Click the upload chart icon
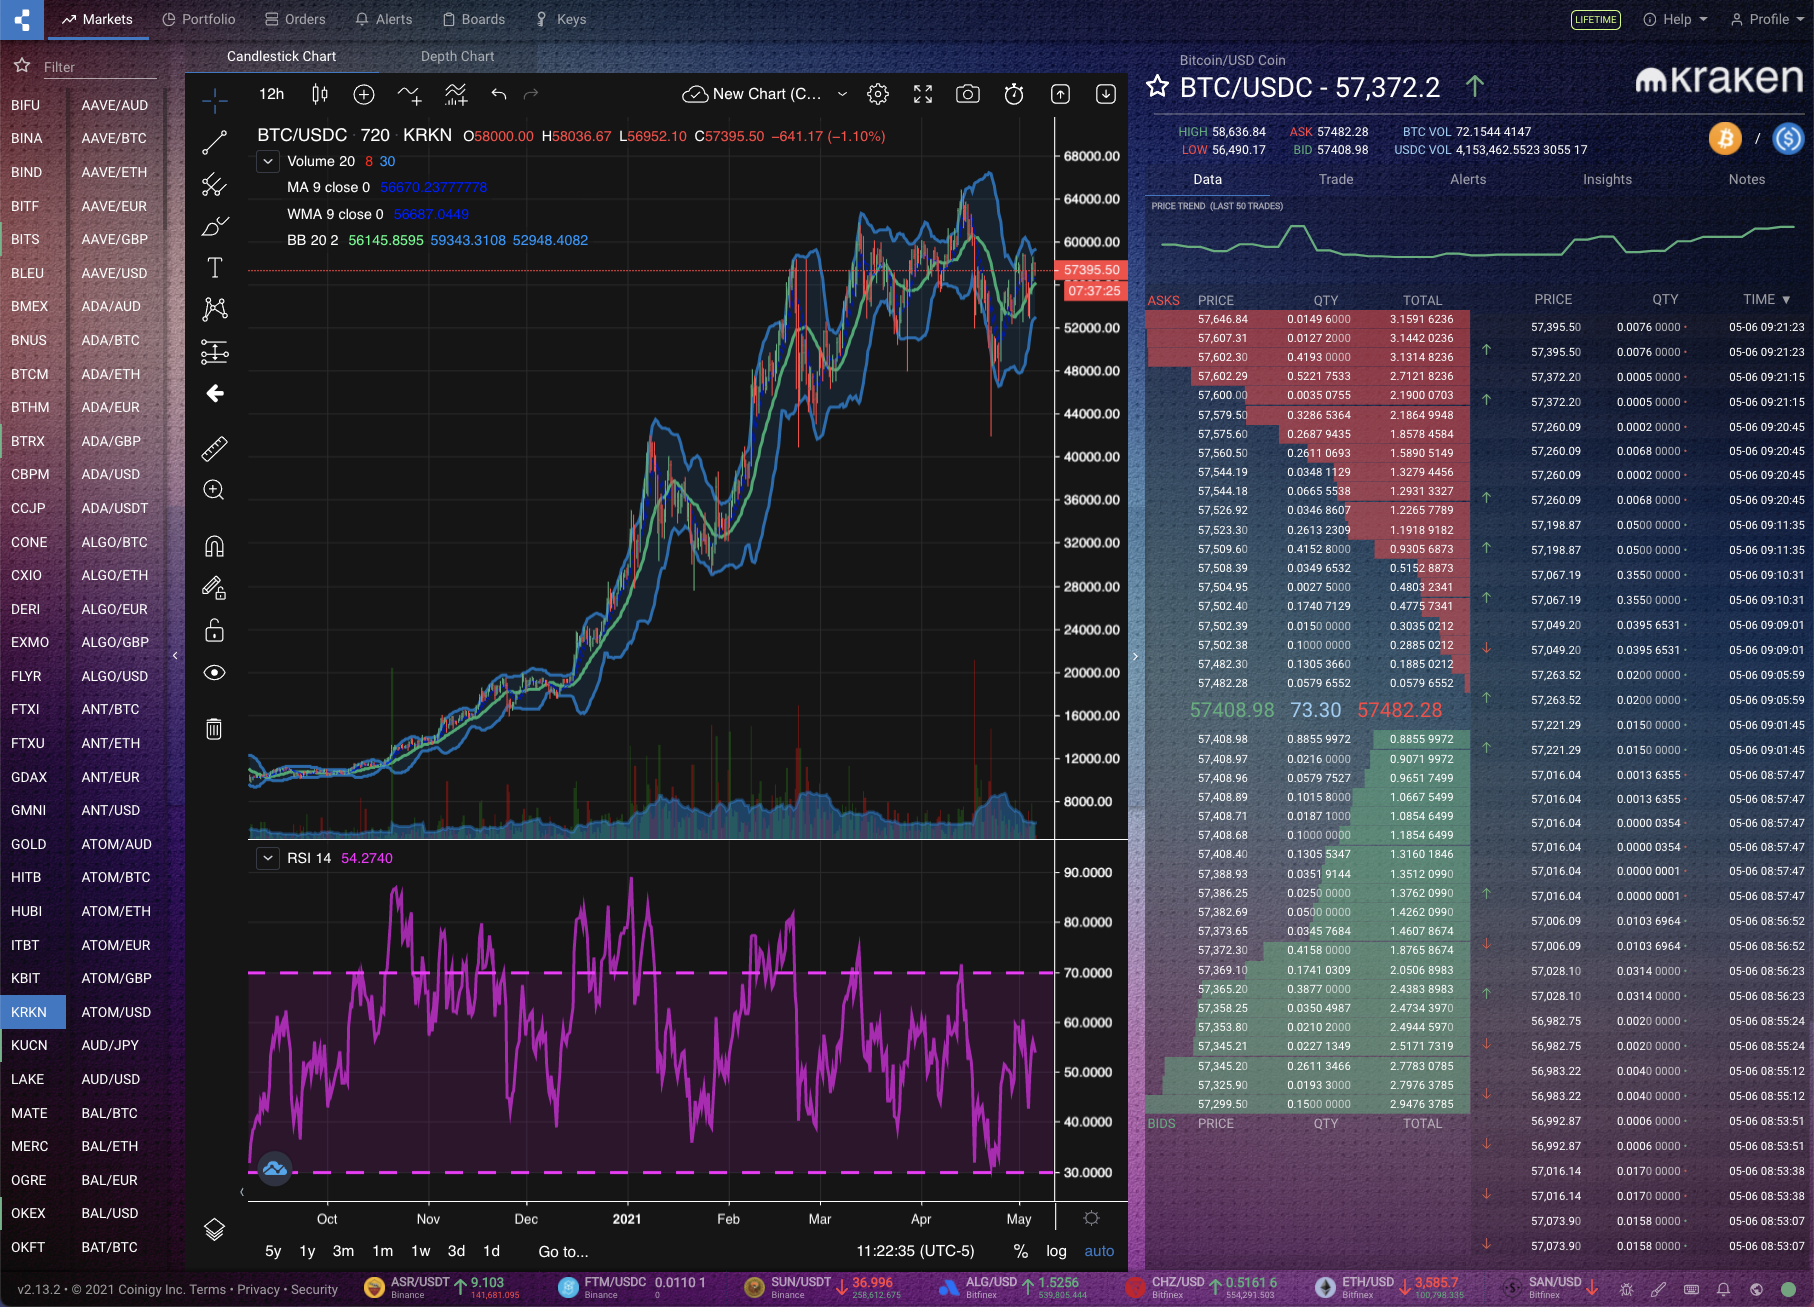This screenshot has height=1307, width=1814. pyautogui.click(x=1060, y=94)
